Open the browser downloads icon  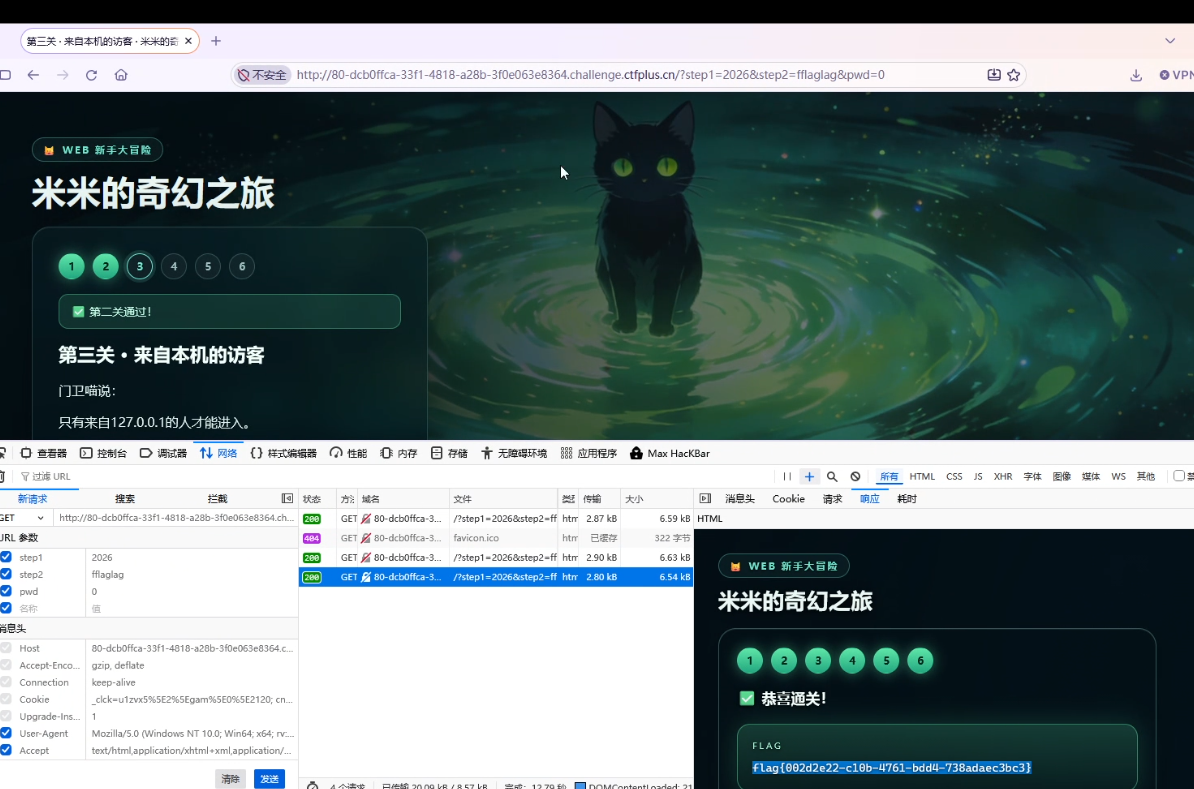1135,75
